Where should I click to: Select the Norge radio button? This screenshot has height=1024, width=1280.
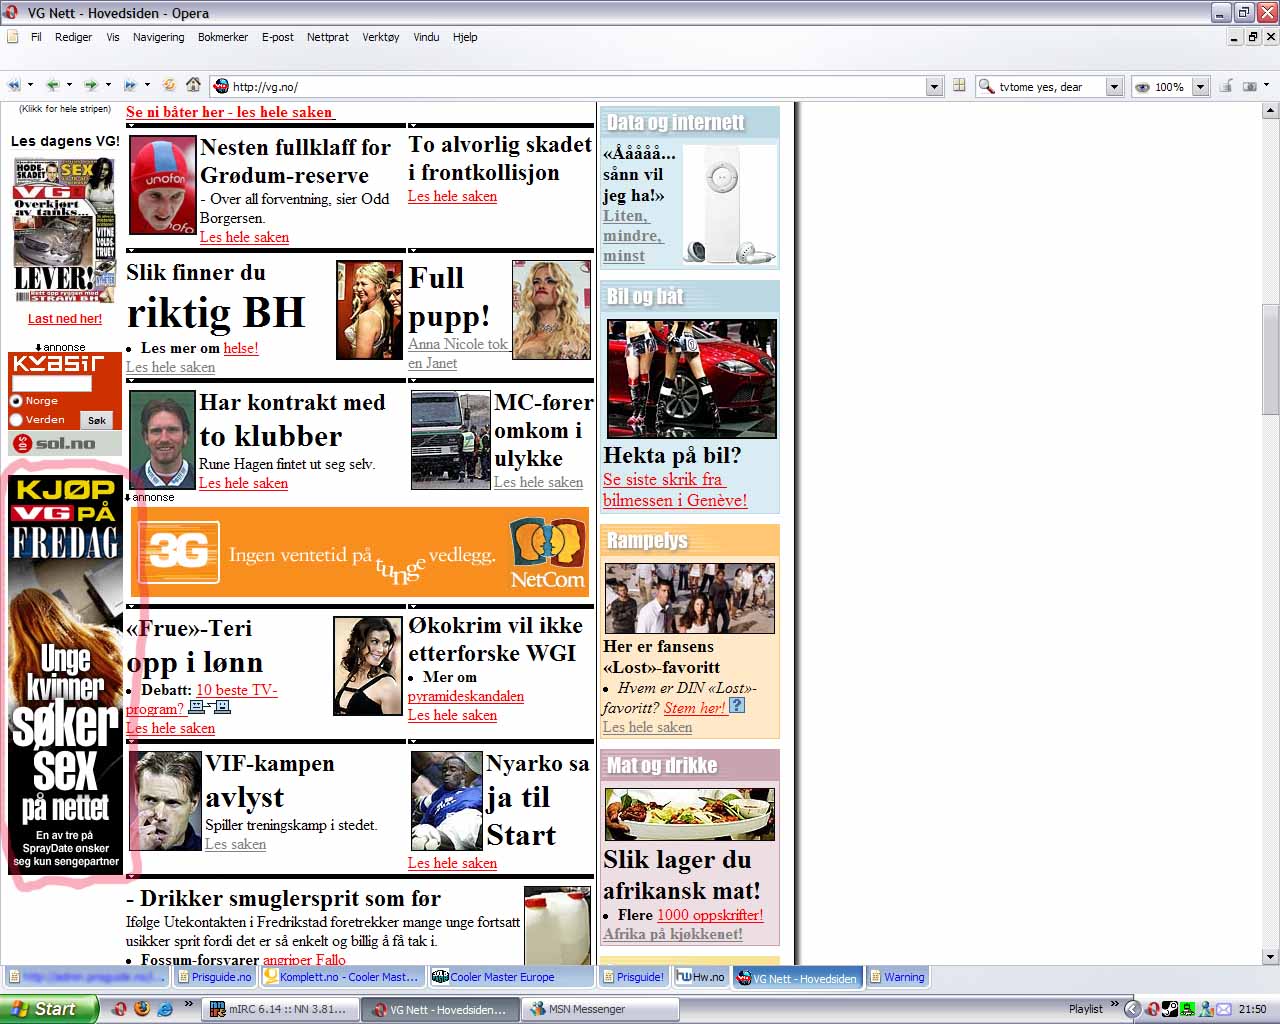[16, 401]
